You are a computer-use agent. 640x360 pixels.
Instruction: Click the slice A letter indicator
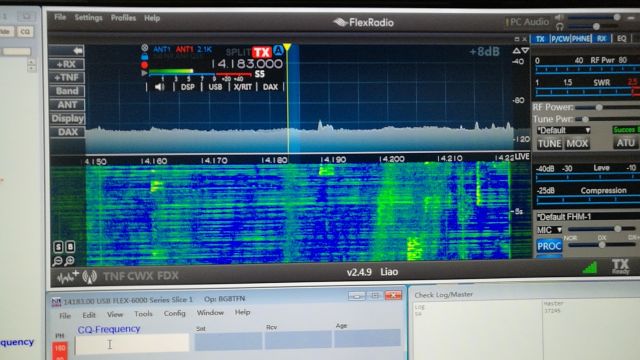point(278,51)
